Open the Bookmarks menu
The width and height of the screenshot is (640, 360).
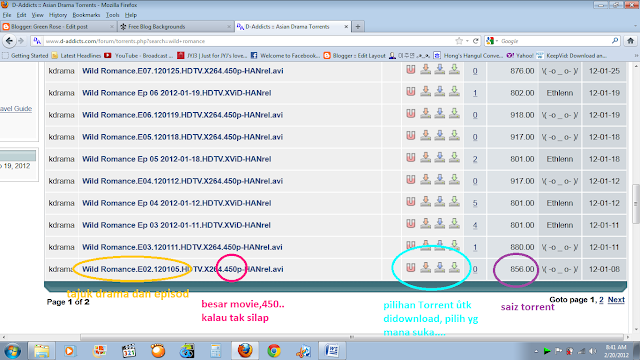point(86,15)
